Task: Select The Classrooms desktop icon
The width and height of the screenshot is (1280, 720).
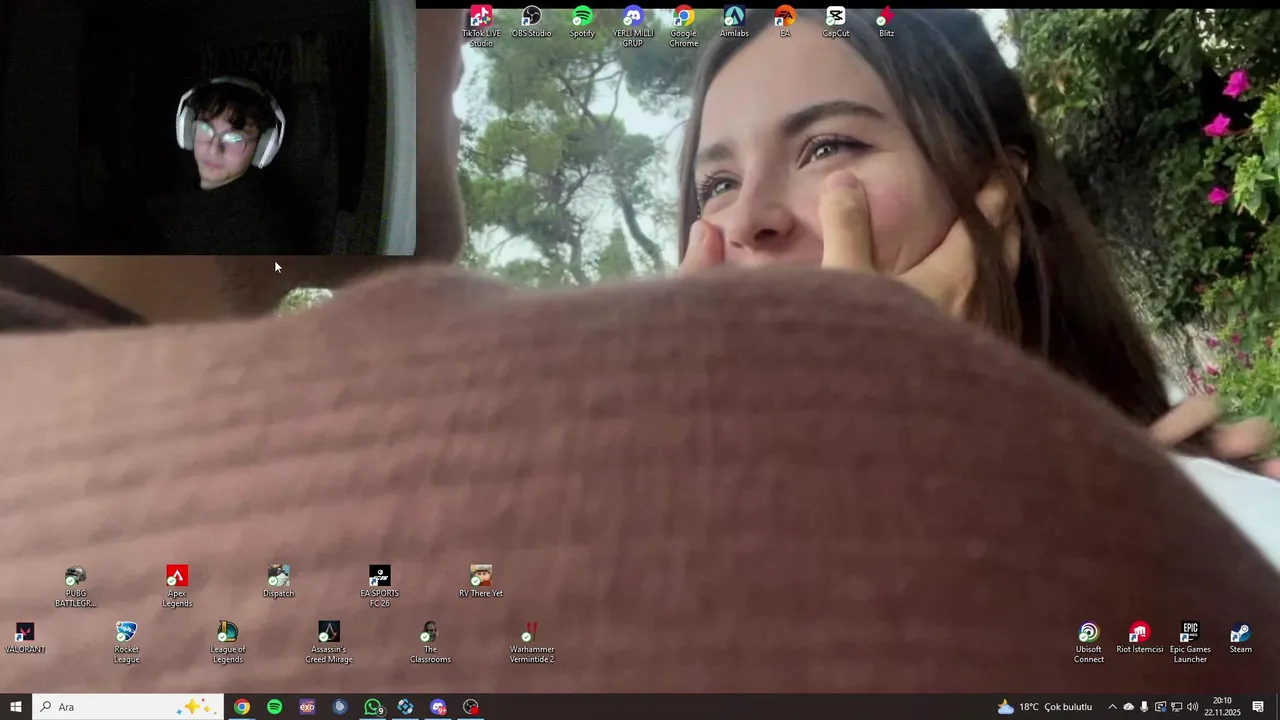Action: pyautogui.click(x=430, y=643)
